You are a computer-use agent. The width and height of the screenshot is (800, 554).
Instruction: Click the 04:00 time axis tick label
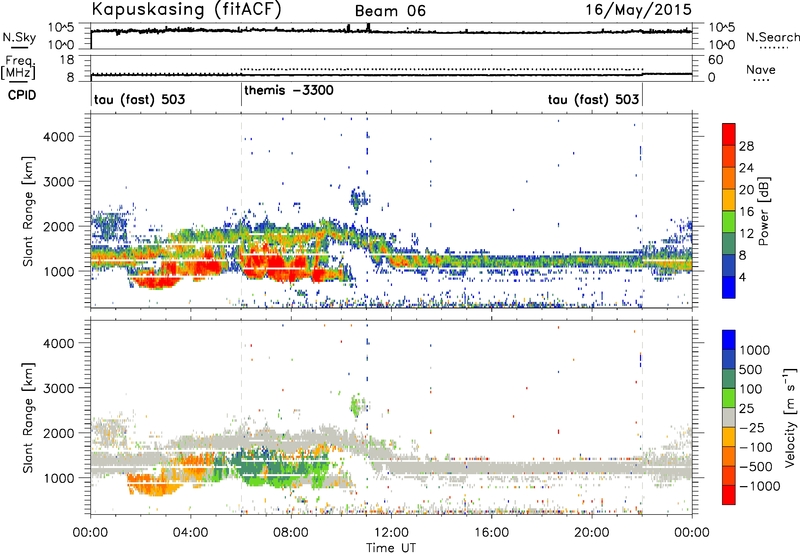tap(190, 533)
